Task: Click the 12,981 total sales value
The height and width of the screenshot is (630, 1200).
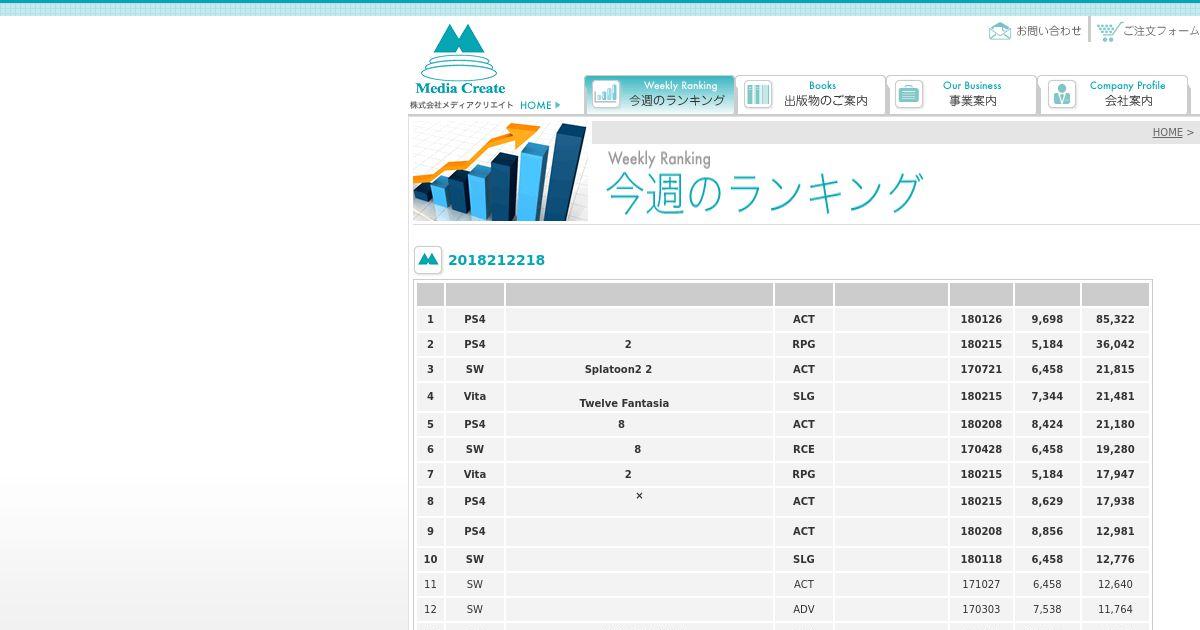Action: 1115,531
